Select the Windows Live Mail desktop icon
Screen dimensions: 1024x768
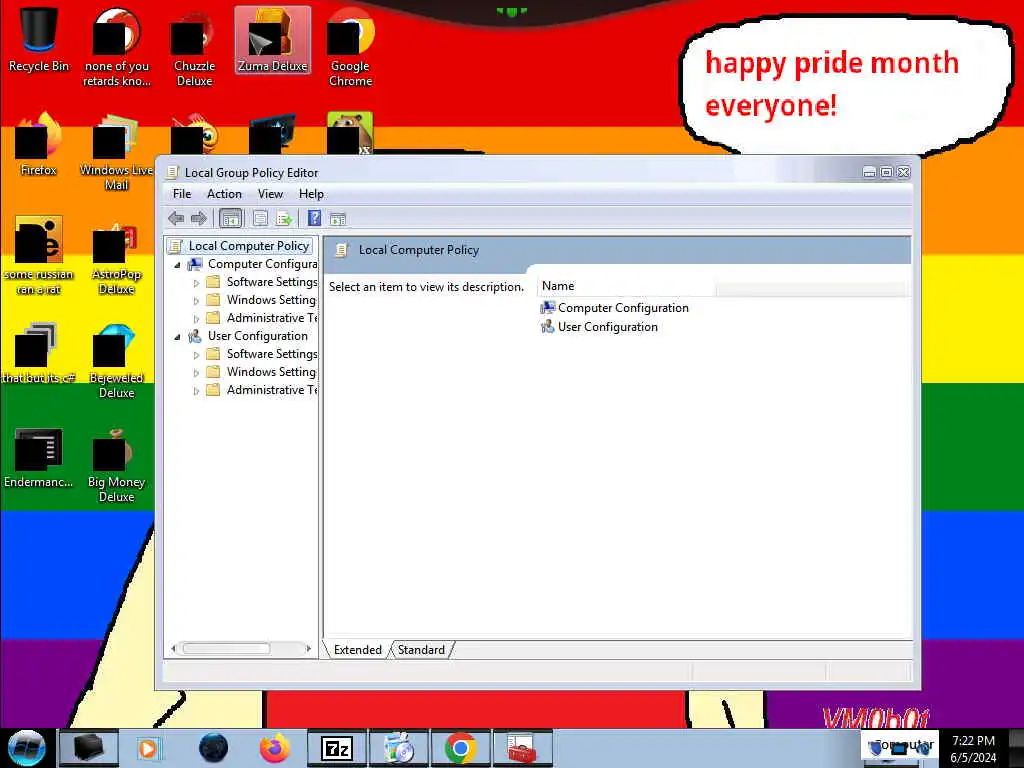[x=116, y=153]
